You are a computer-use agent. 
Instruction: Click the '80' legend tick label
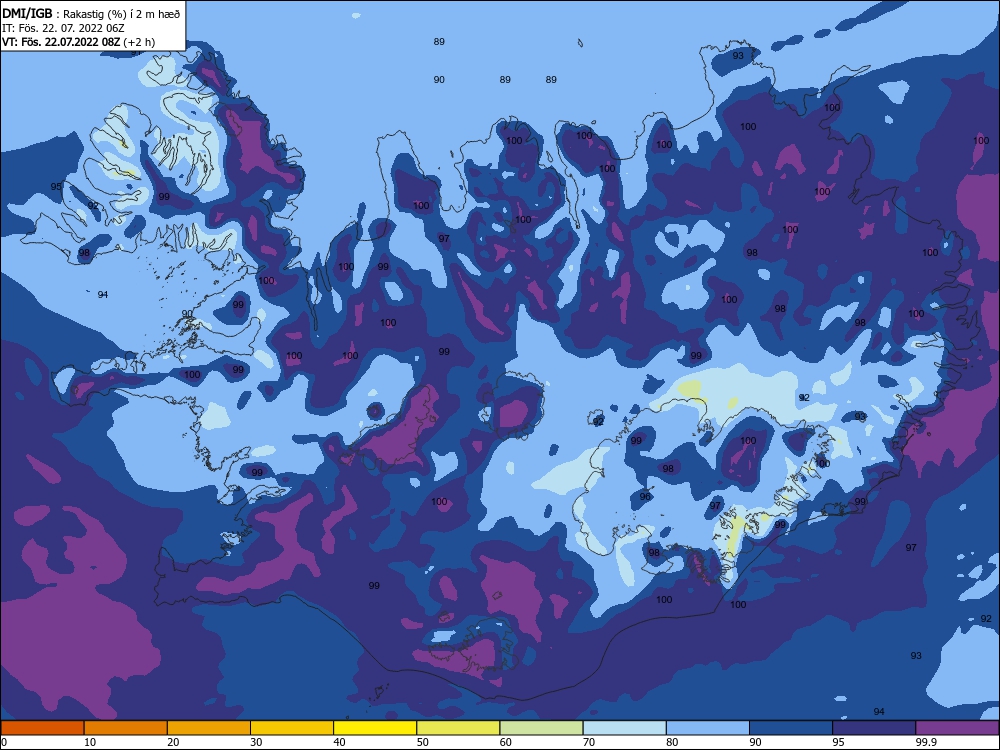(672, 742)
